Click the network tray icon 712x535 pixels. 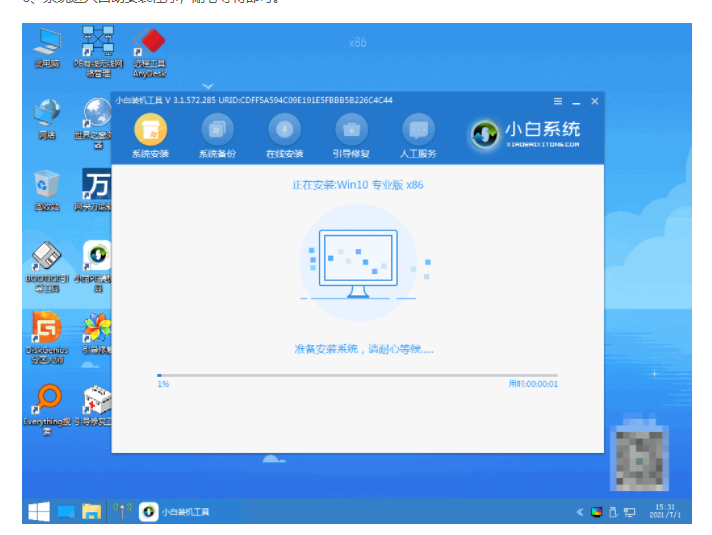point(630,512)
